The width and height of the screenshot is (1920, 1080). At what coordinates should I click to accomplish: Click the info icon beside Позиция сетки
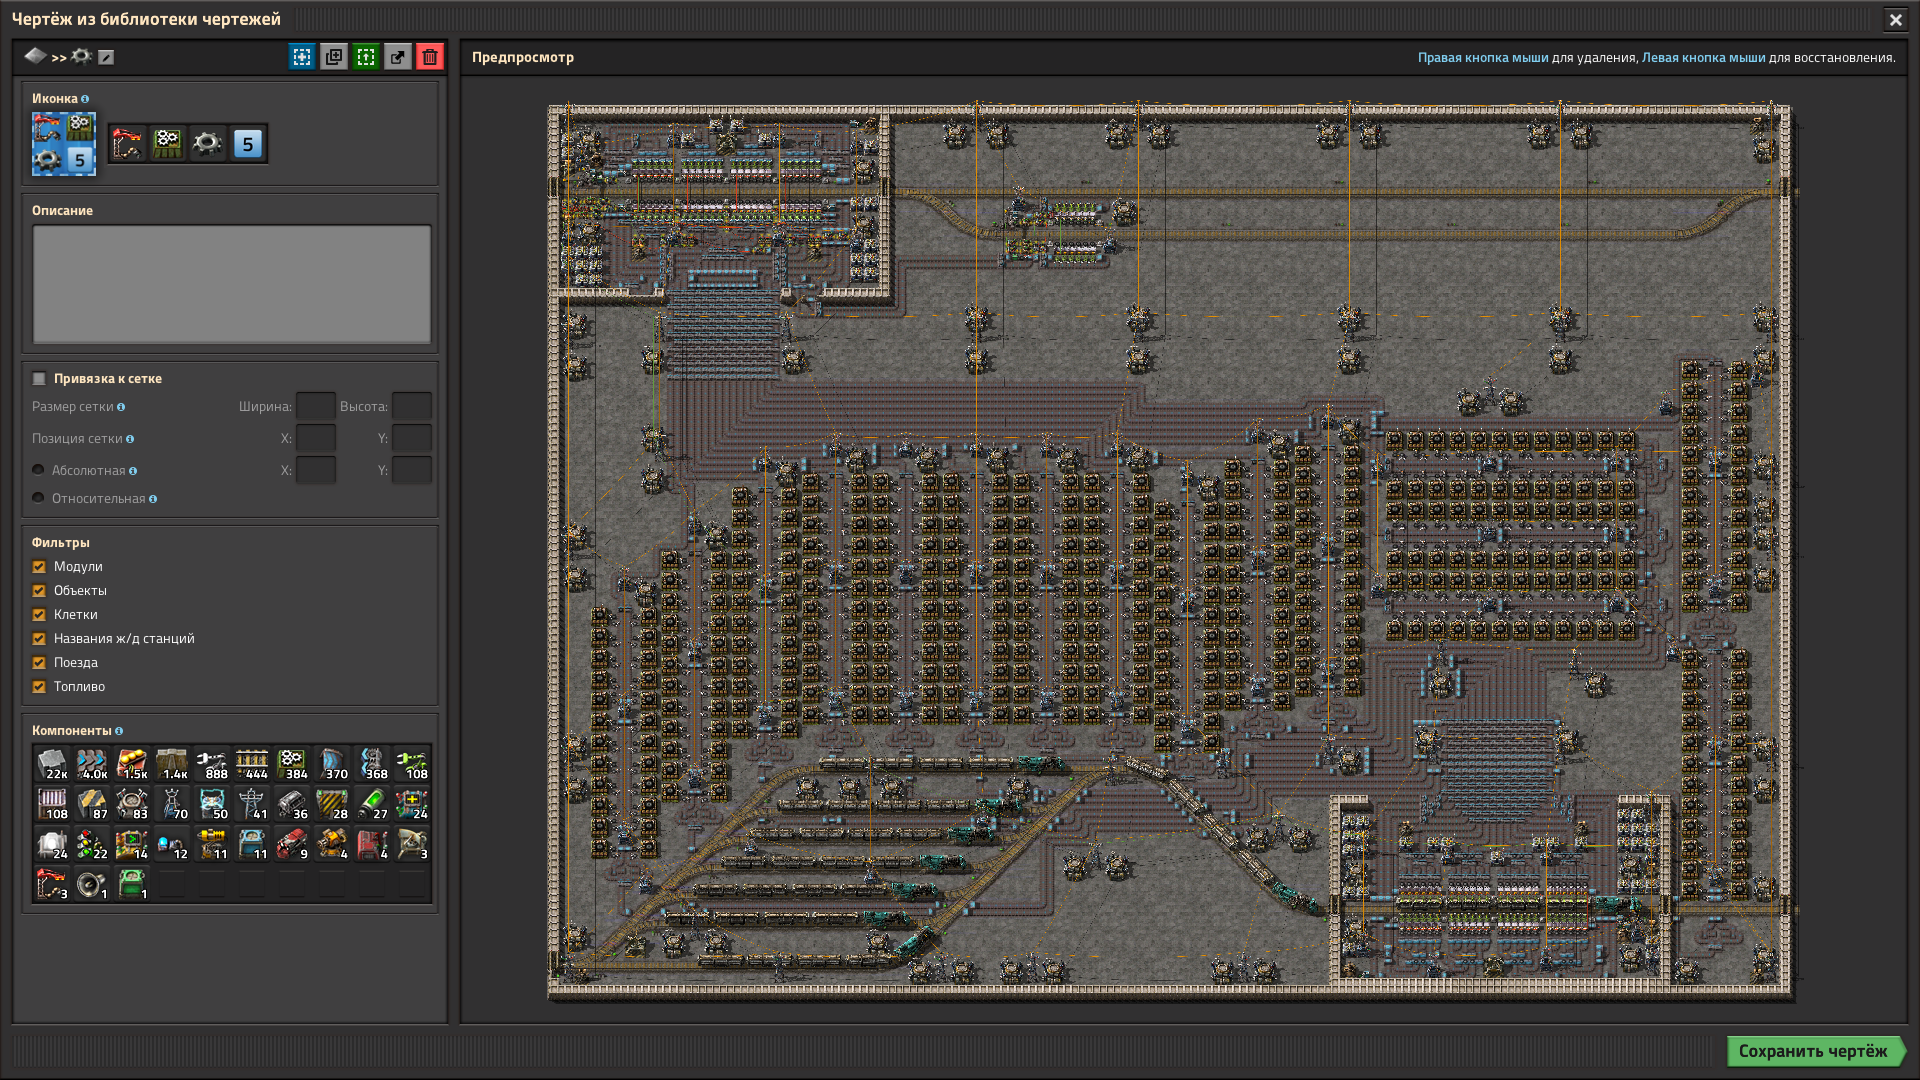130,439
